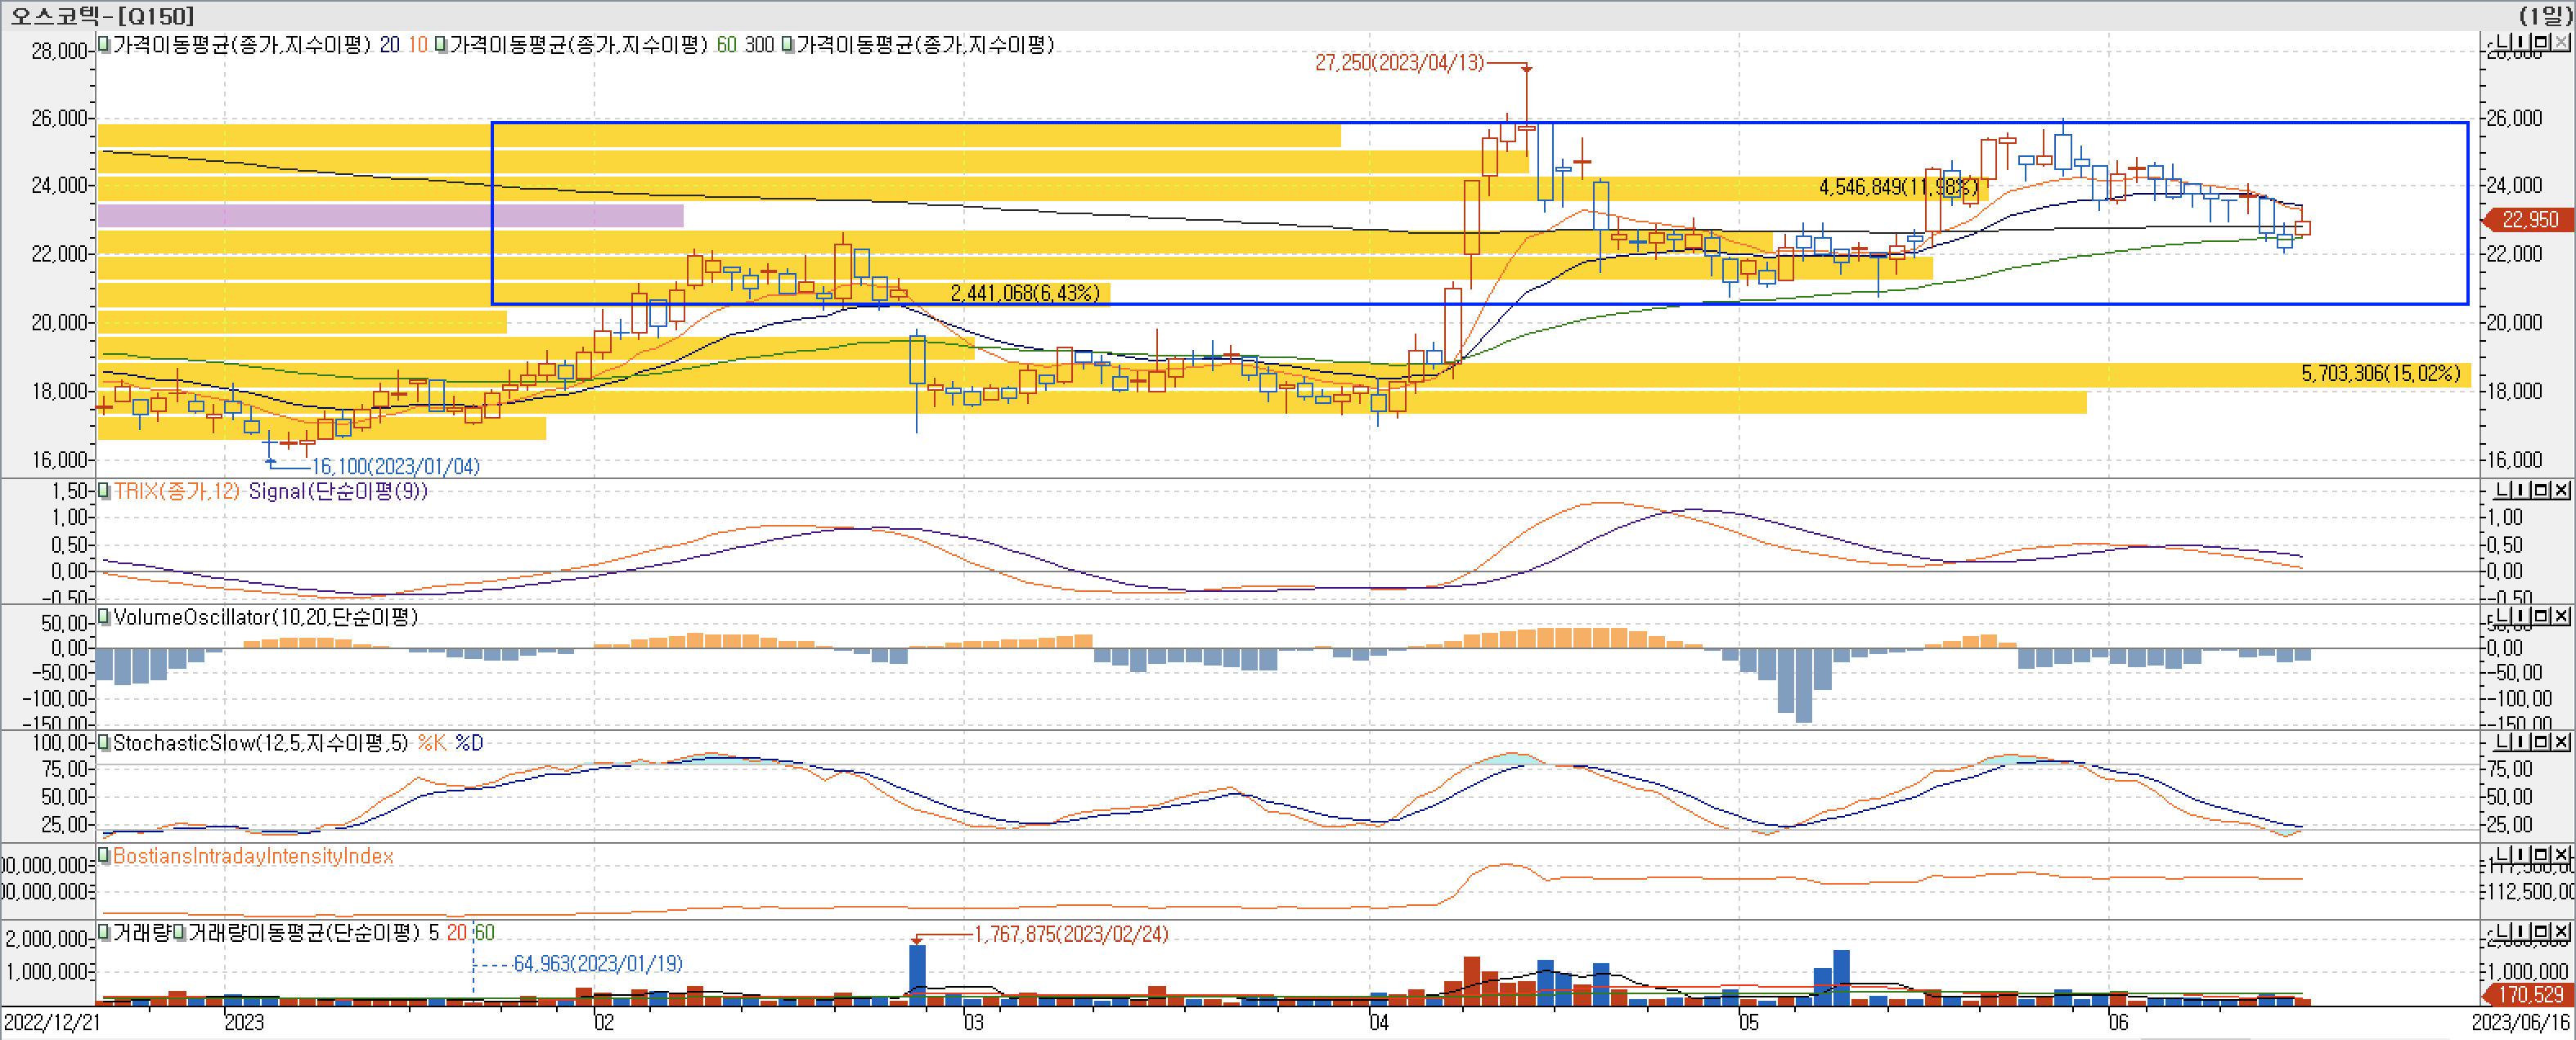Click the purple volume profile bar

390,215
